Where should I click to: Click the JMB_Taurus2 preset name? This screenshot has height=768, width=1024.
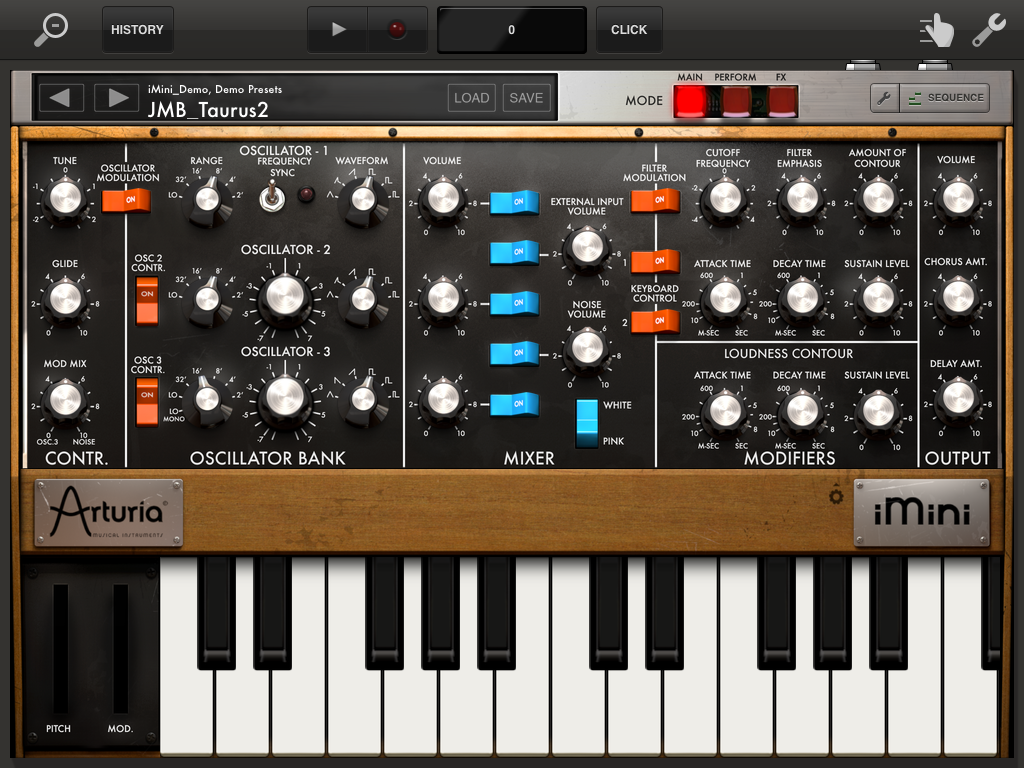[208, 110]
